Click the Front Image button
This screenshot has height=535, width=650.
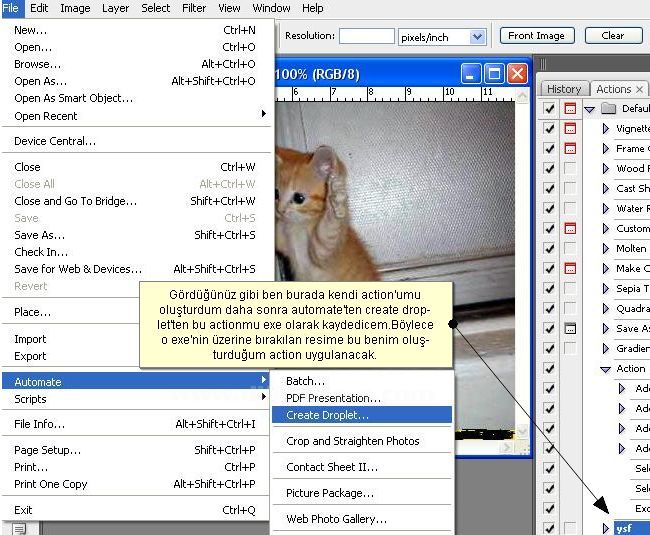click(x=537, y=36)
